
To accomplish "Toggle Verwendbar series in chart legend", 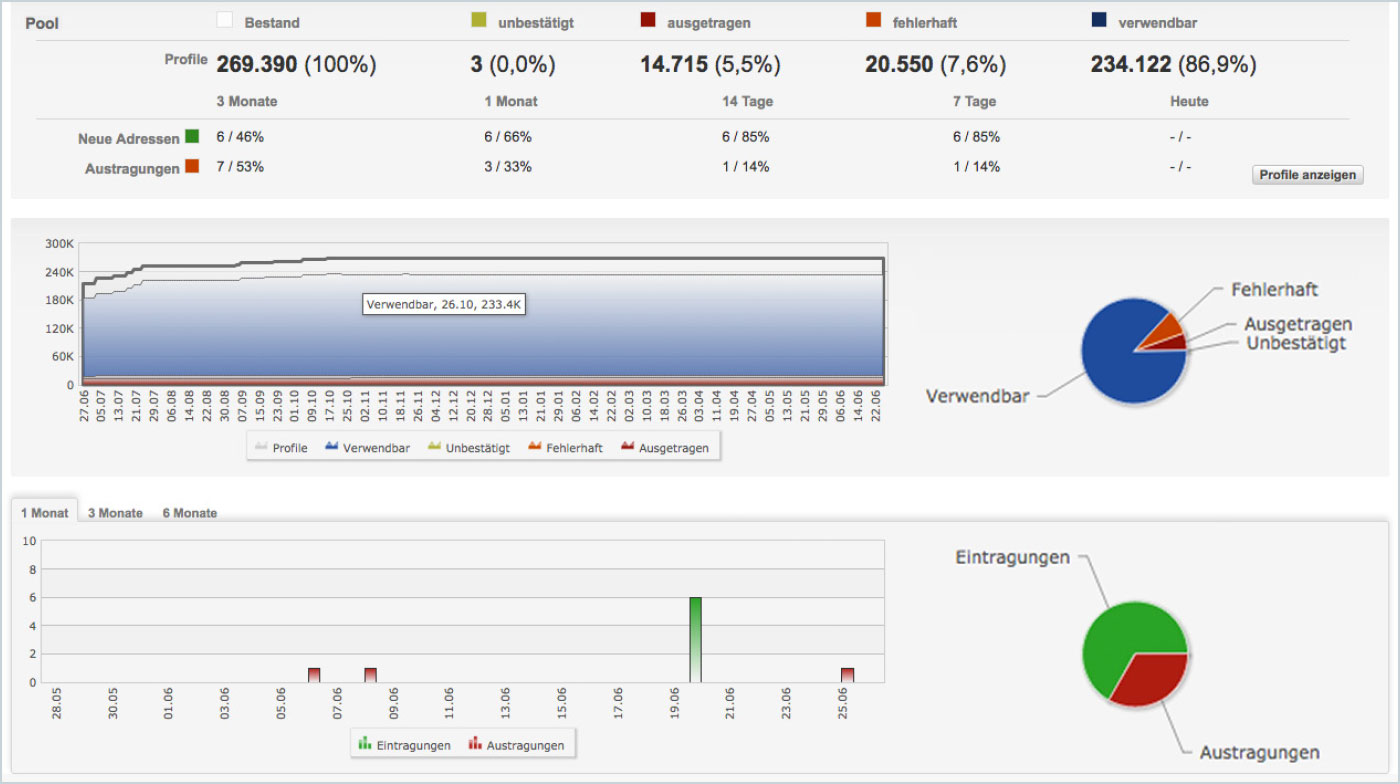I will (367, 448).
